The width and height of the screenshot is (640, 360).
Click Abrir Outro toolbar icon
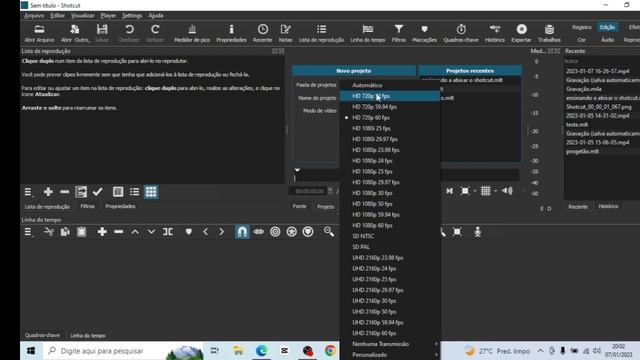(75, 33)
